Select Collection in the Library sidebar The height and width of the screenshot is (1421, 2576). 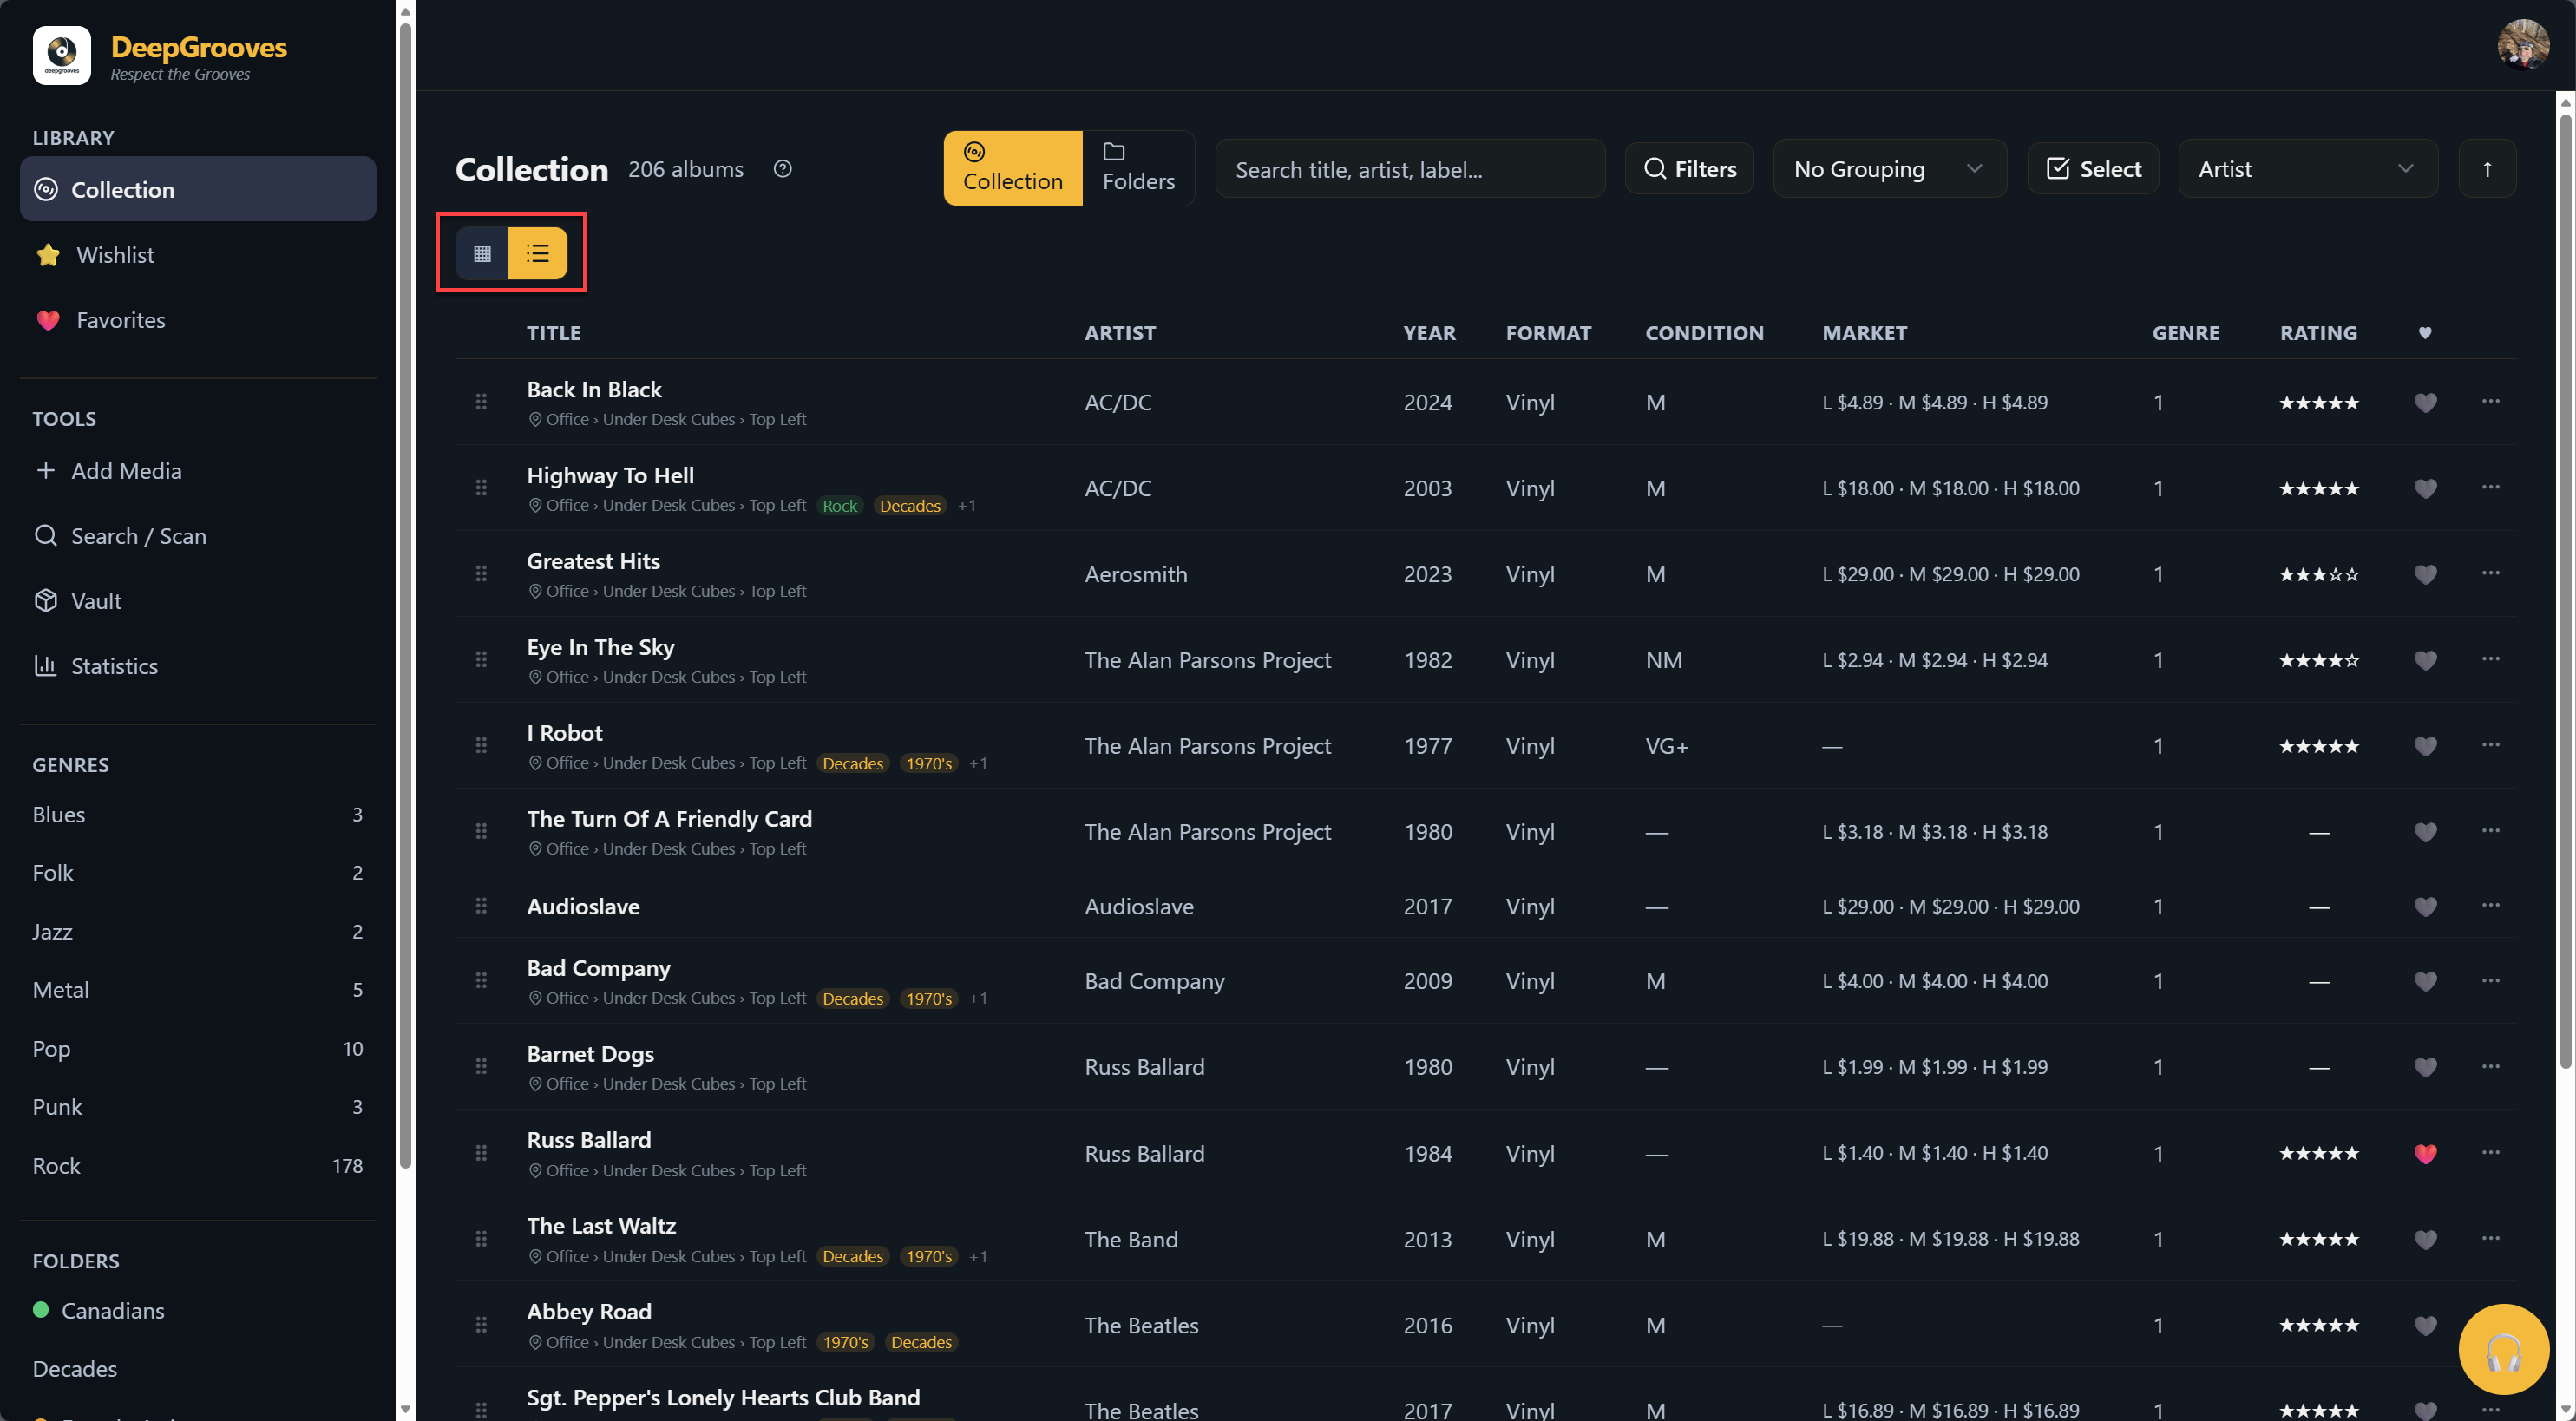click(198, 189)
